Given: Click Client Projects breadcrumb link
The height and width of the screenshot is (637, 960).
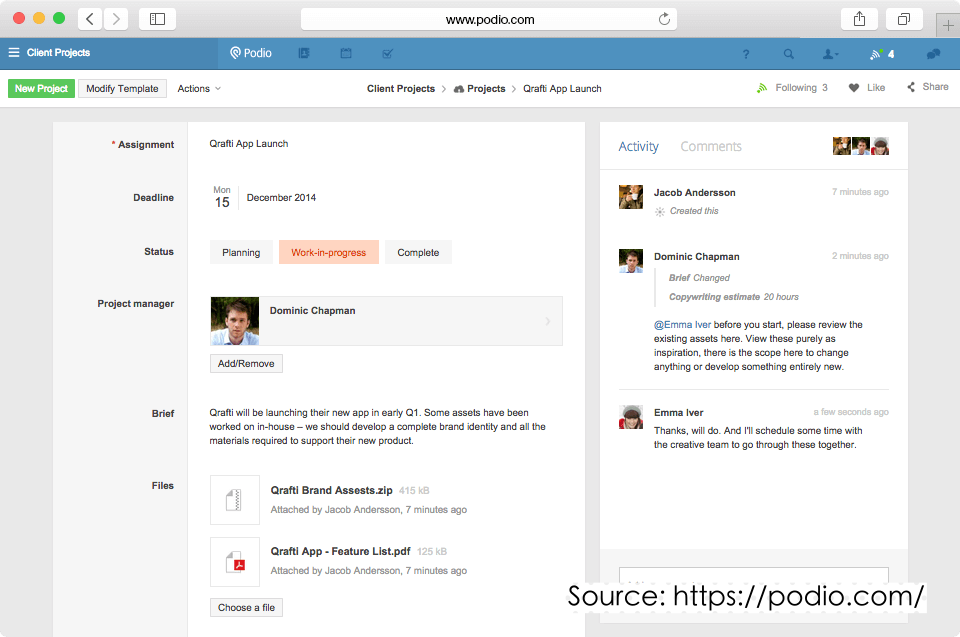Looking at the screenshot, I should point(400,89).
